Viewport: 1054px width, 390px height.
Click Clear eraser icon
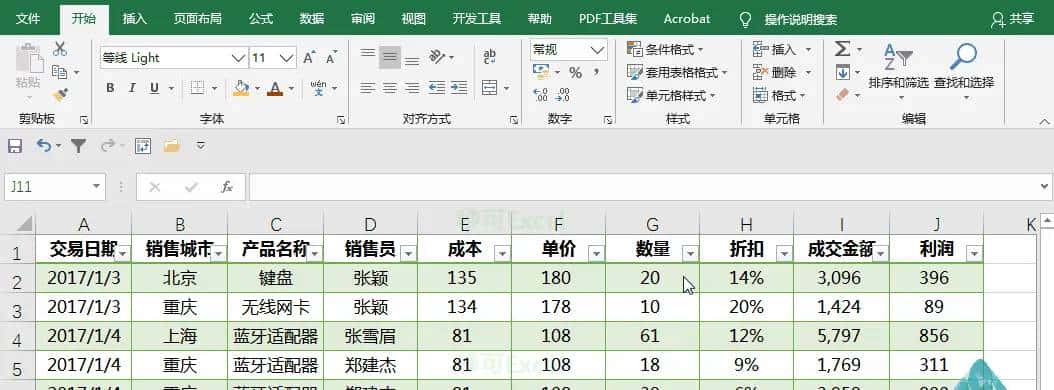pos(843,95)
